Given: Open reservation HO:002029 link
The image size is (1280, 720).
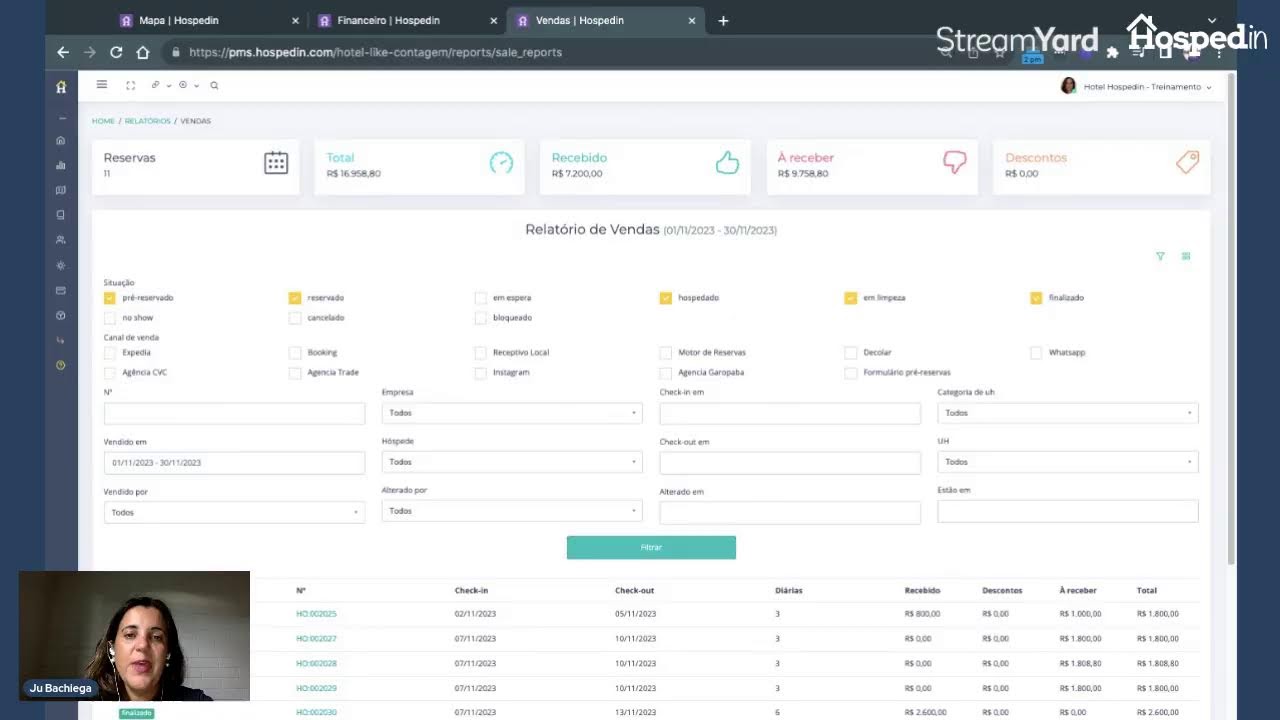Looking at the screenshot, I should [x=316, y=689].
